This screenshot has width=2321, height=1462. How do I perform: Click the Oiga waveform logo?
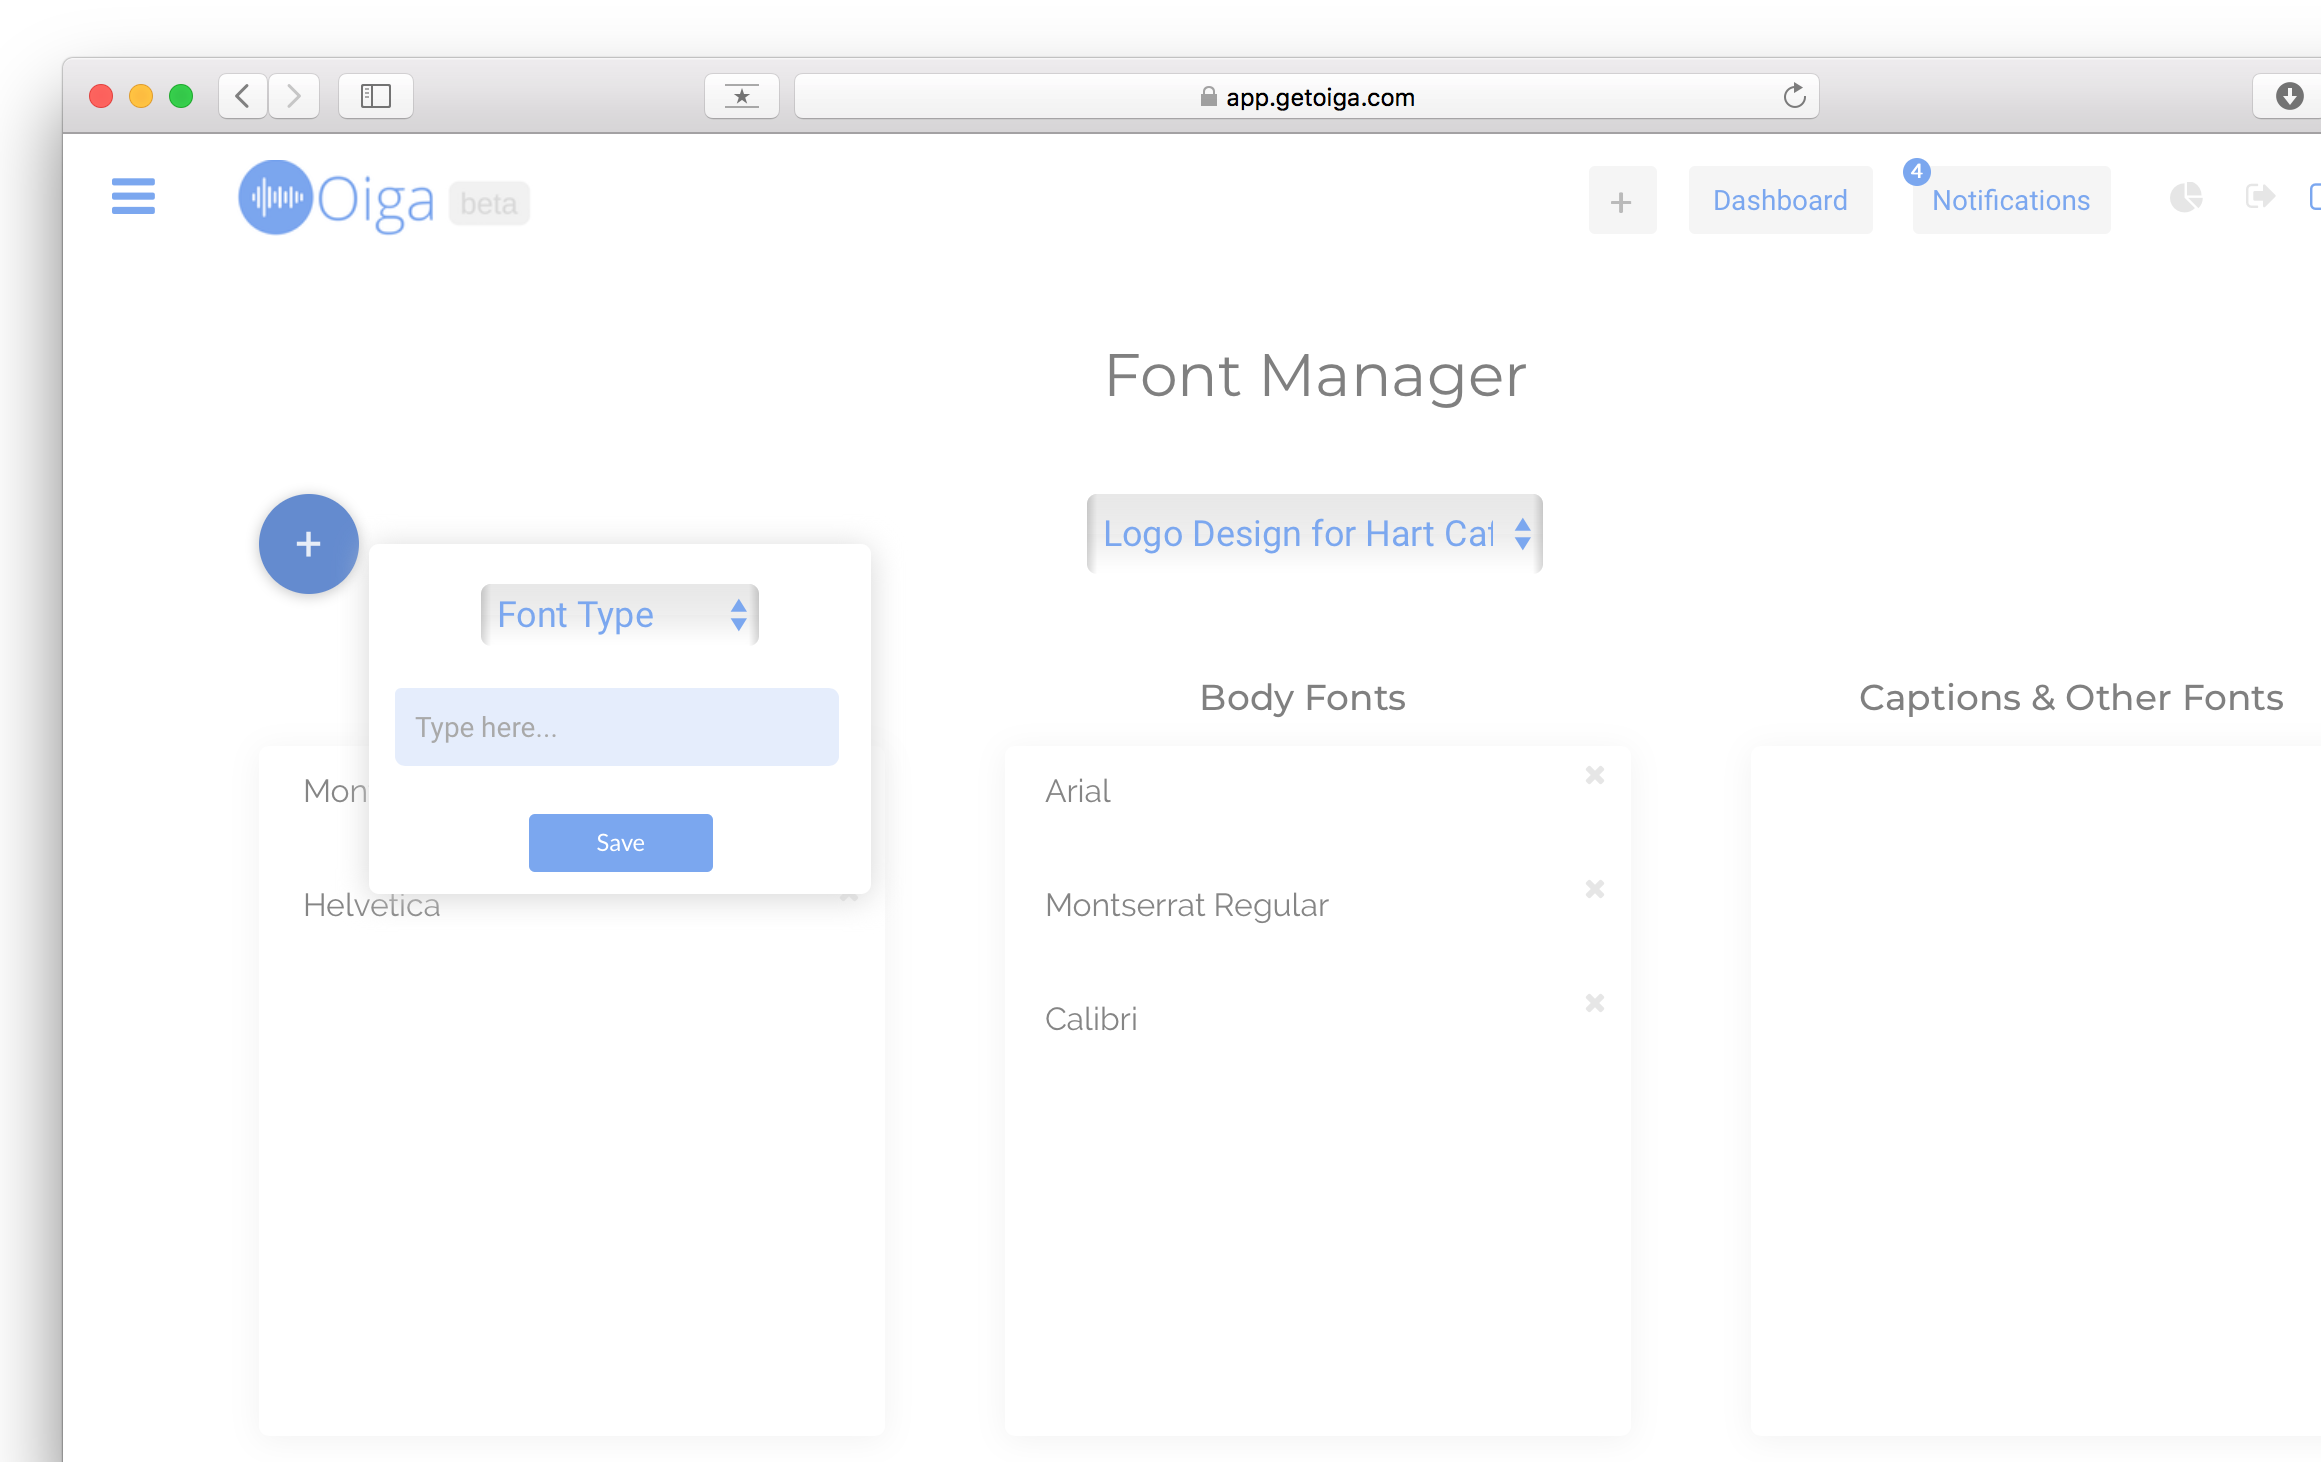pos(275,197)
